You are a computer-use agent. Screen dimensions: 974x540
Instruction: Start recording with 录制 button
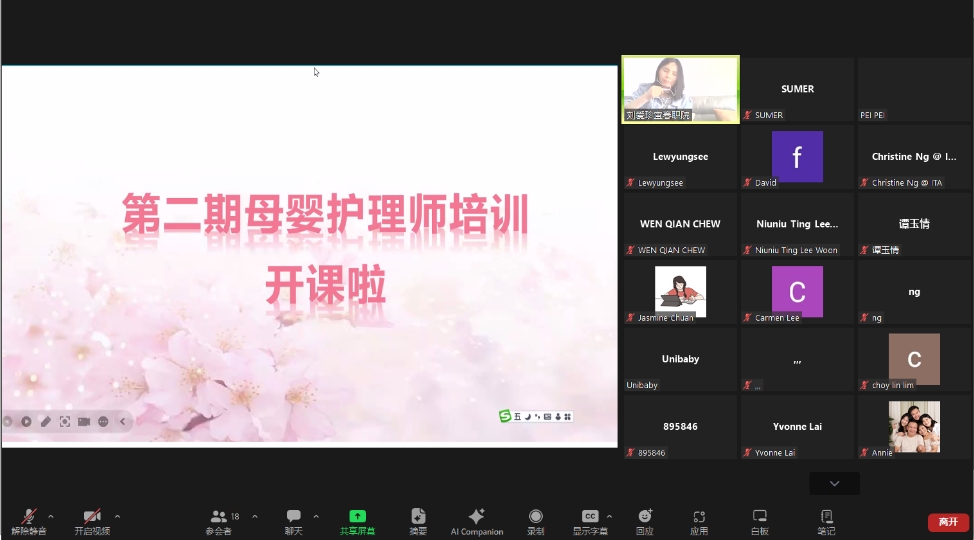point(536,518)
